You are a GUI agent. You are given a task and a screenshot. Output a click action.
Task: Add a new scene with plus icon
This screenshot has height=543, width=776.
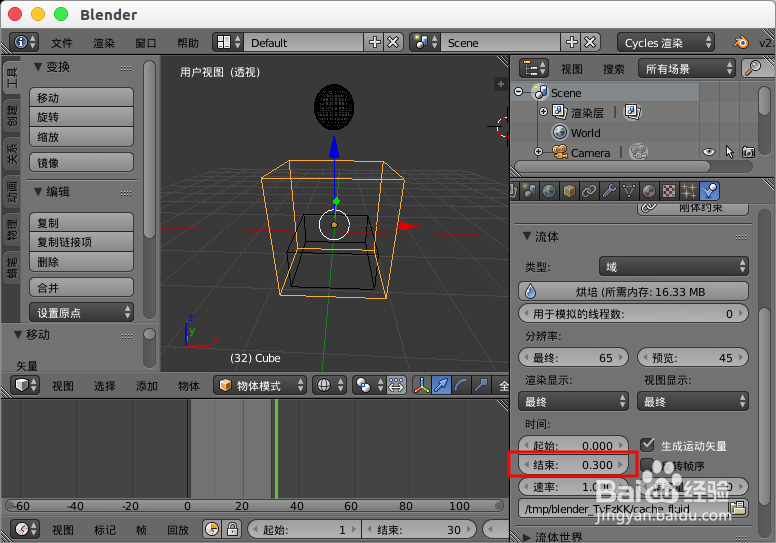pos(572,43)
